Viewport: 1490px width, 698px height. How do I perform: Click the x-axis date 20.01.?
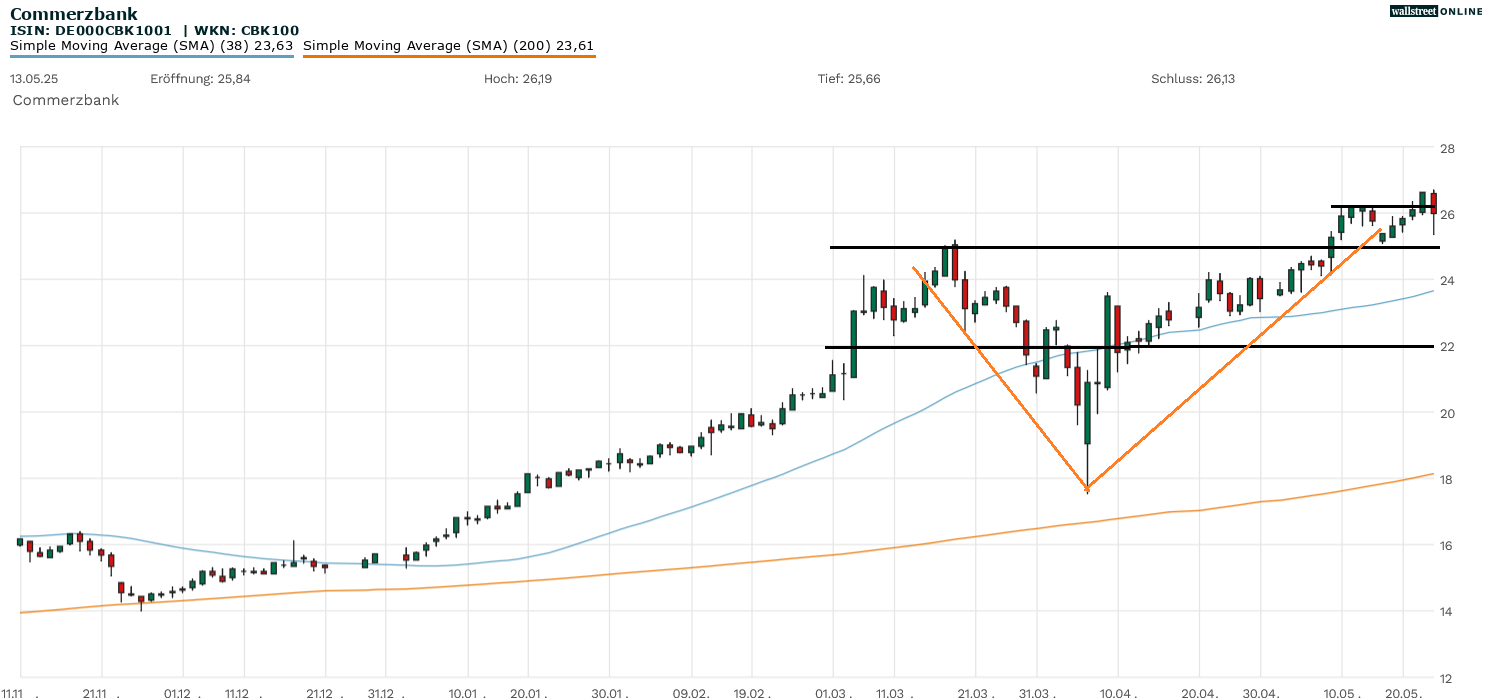[527, 693]
